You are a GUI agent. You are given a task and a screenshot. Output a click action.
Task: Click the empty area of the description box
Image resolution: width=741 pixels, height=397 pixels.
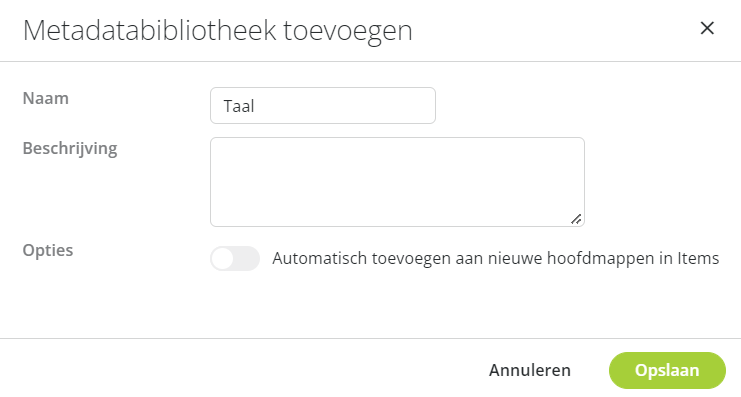pyautogui.click(x=397, y=182)
